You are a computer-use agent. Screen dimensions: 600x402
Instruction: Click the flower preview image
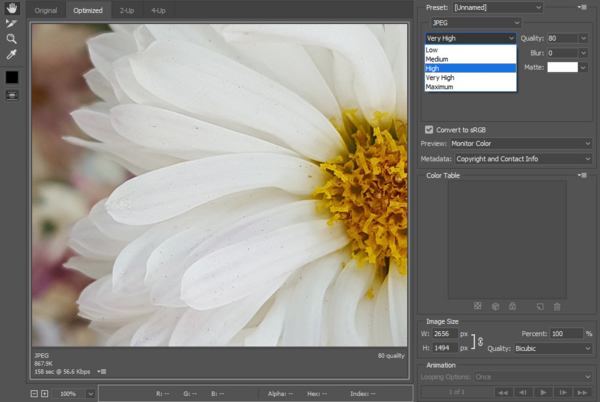point(220,185)
